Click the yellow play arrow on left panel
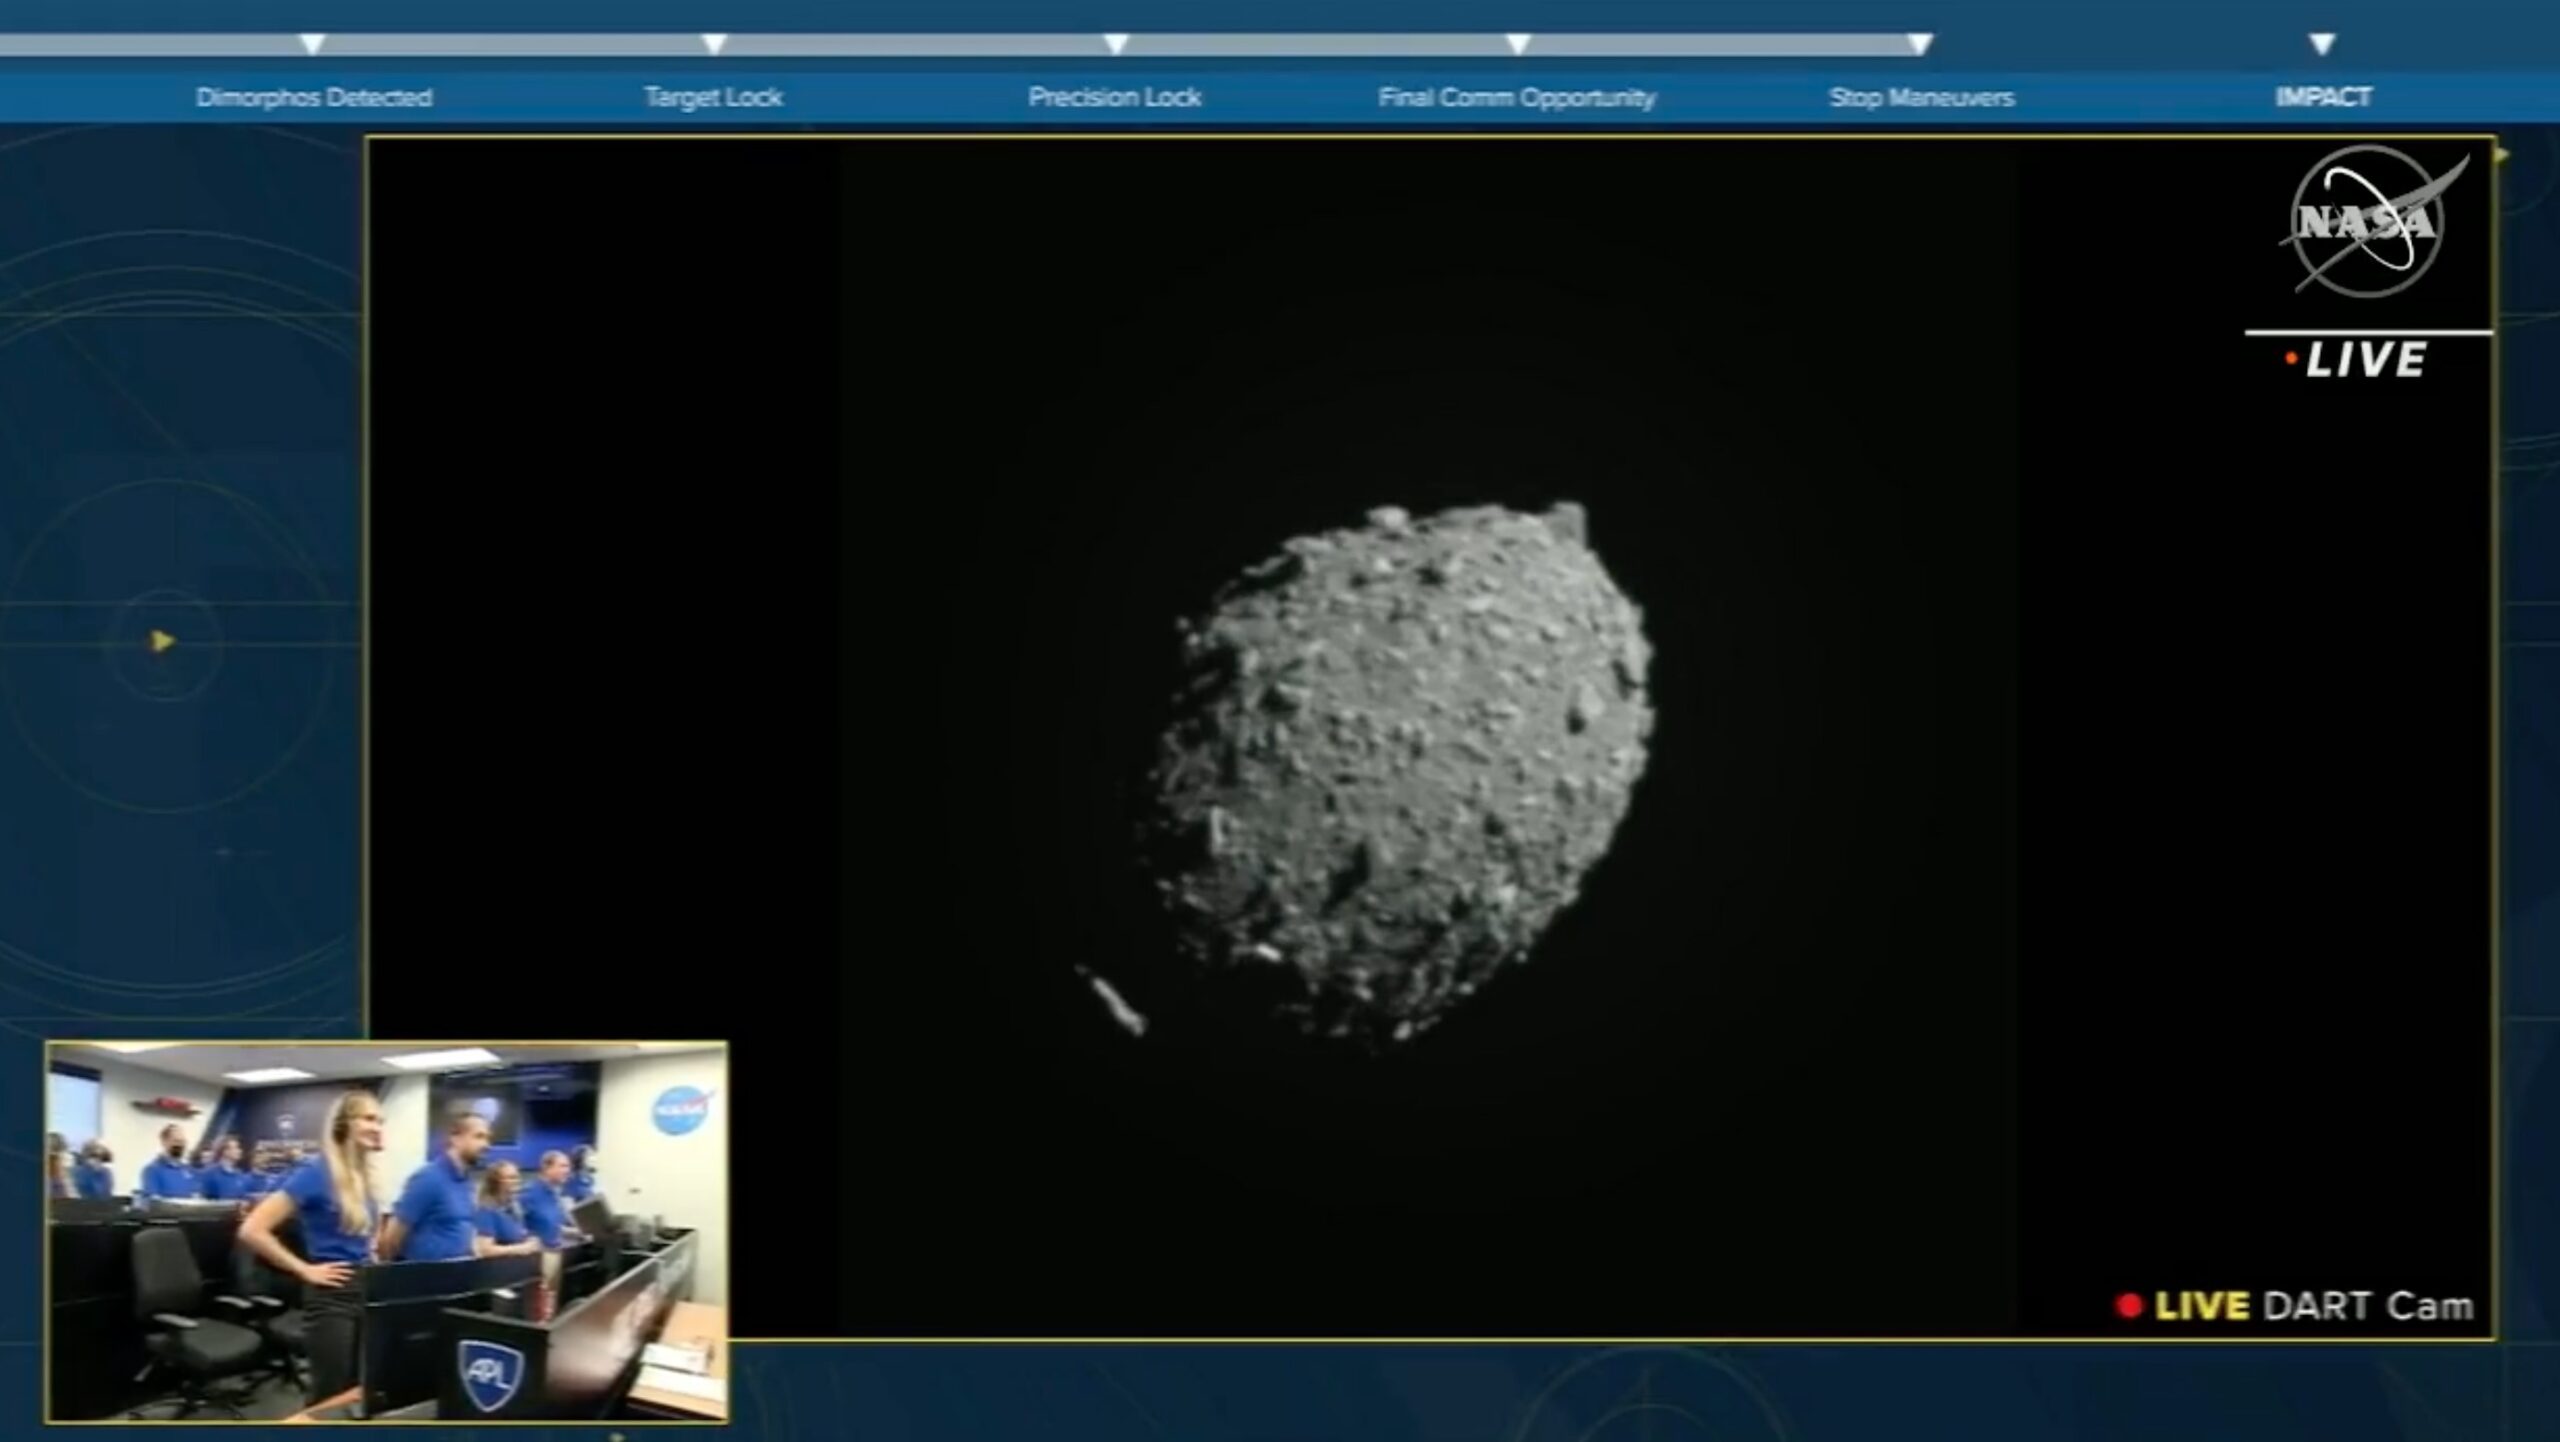This screenshot has width=2560, height=1442. [x=163, y=641]
